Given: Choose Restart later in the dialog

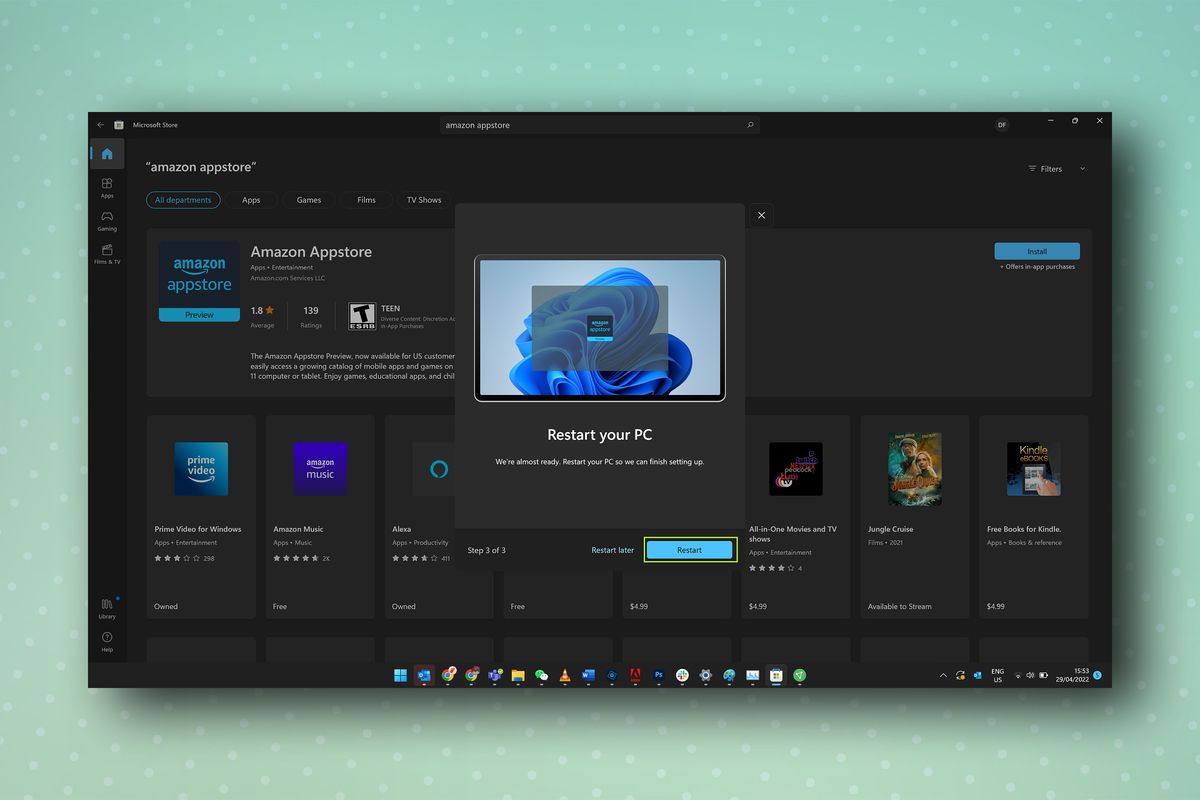Looking at the screenshot, I should click(612, 549).
